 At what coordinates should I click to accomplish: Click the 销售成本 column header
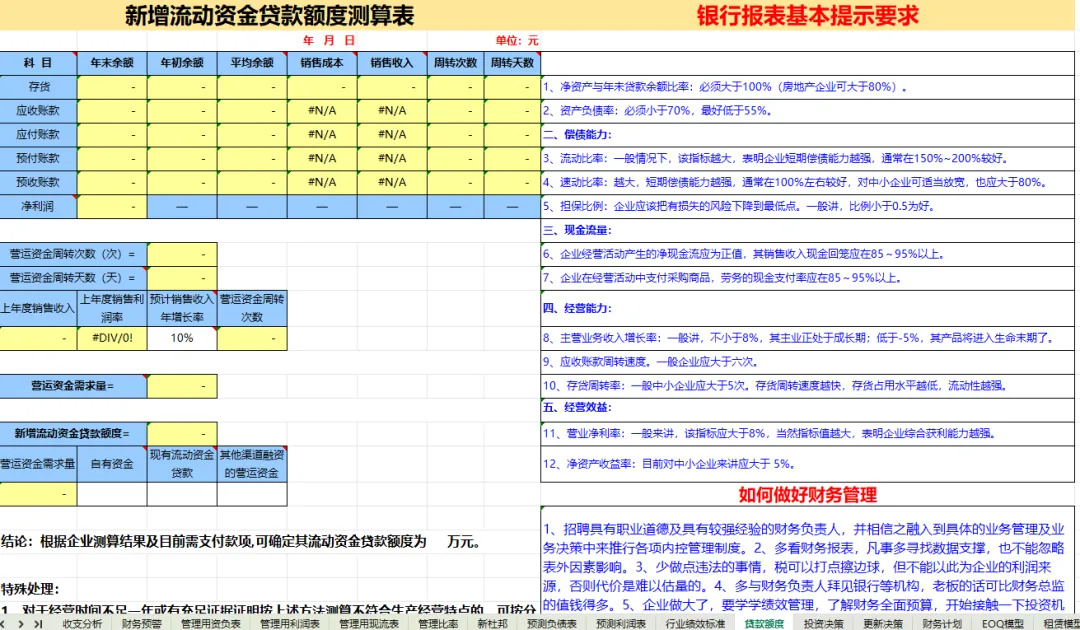(x=322, y=63)
